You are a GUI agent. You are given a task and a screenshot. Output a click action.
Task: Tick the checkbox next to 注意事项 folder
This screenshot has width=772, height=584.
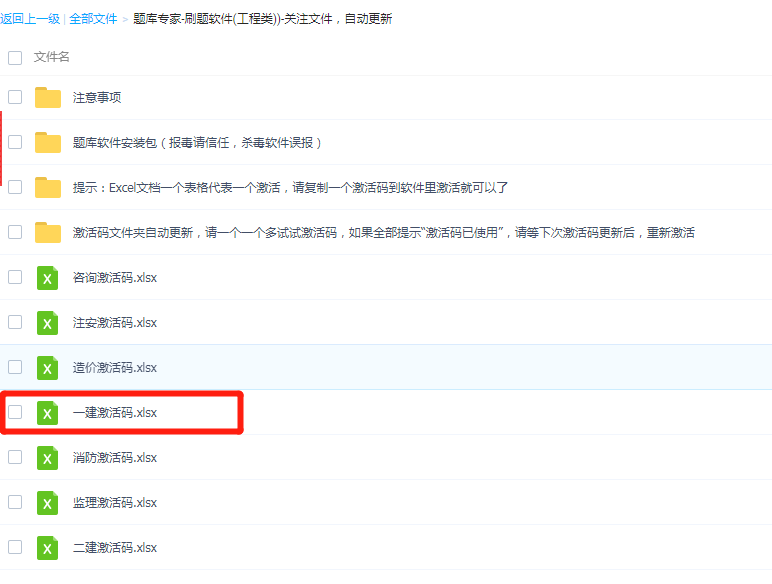(x=15, y=97)
